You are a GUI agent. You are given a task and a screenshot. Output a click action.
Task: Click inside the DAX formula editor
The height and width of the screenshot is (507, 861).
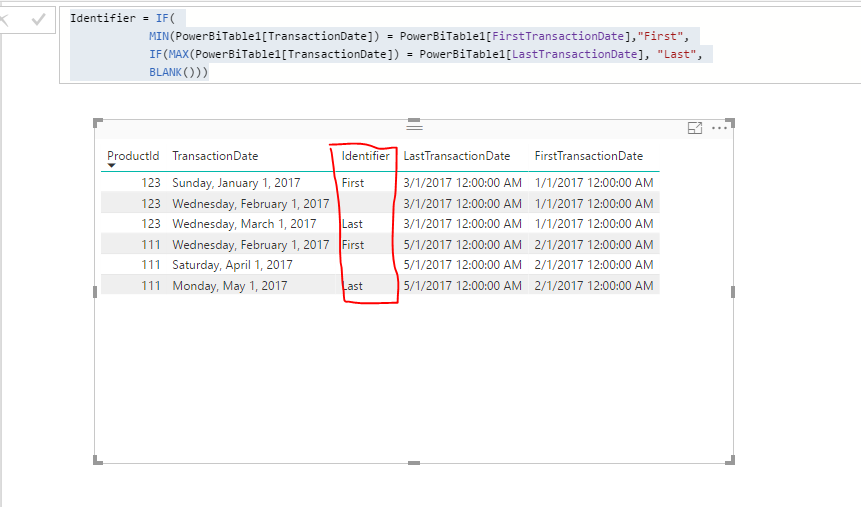click(x=460, y=45)
